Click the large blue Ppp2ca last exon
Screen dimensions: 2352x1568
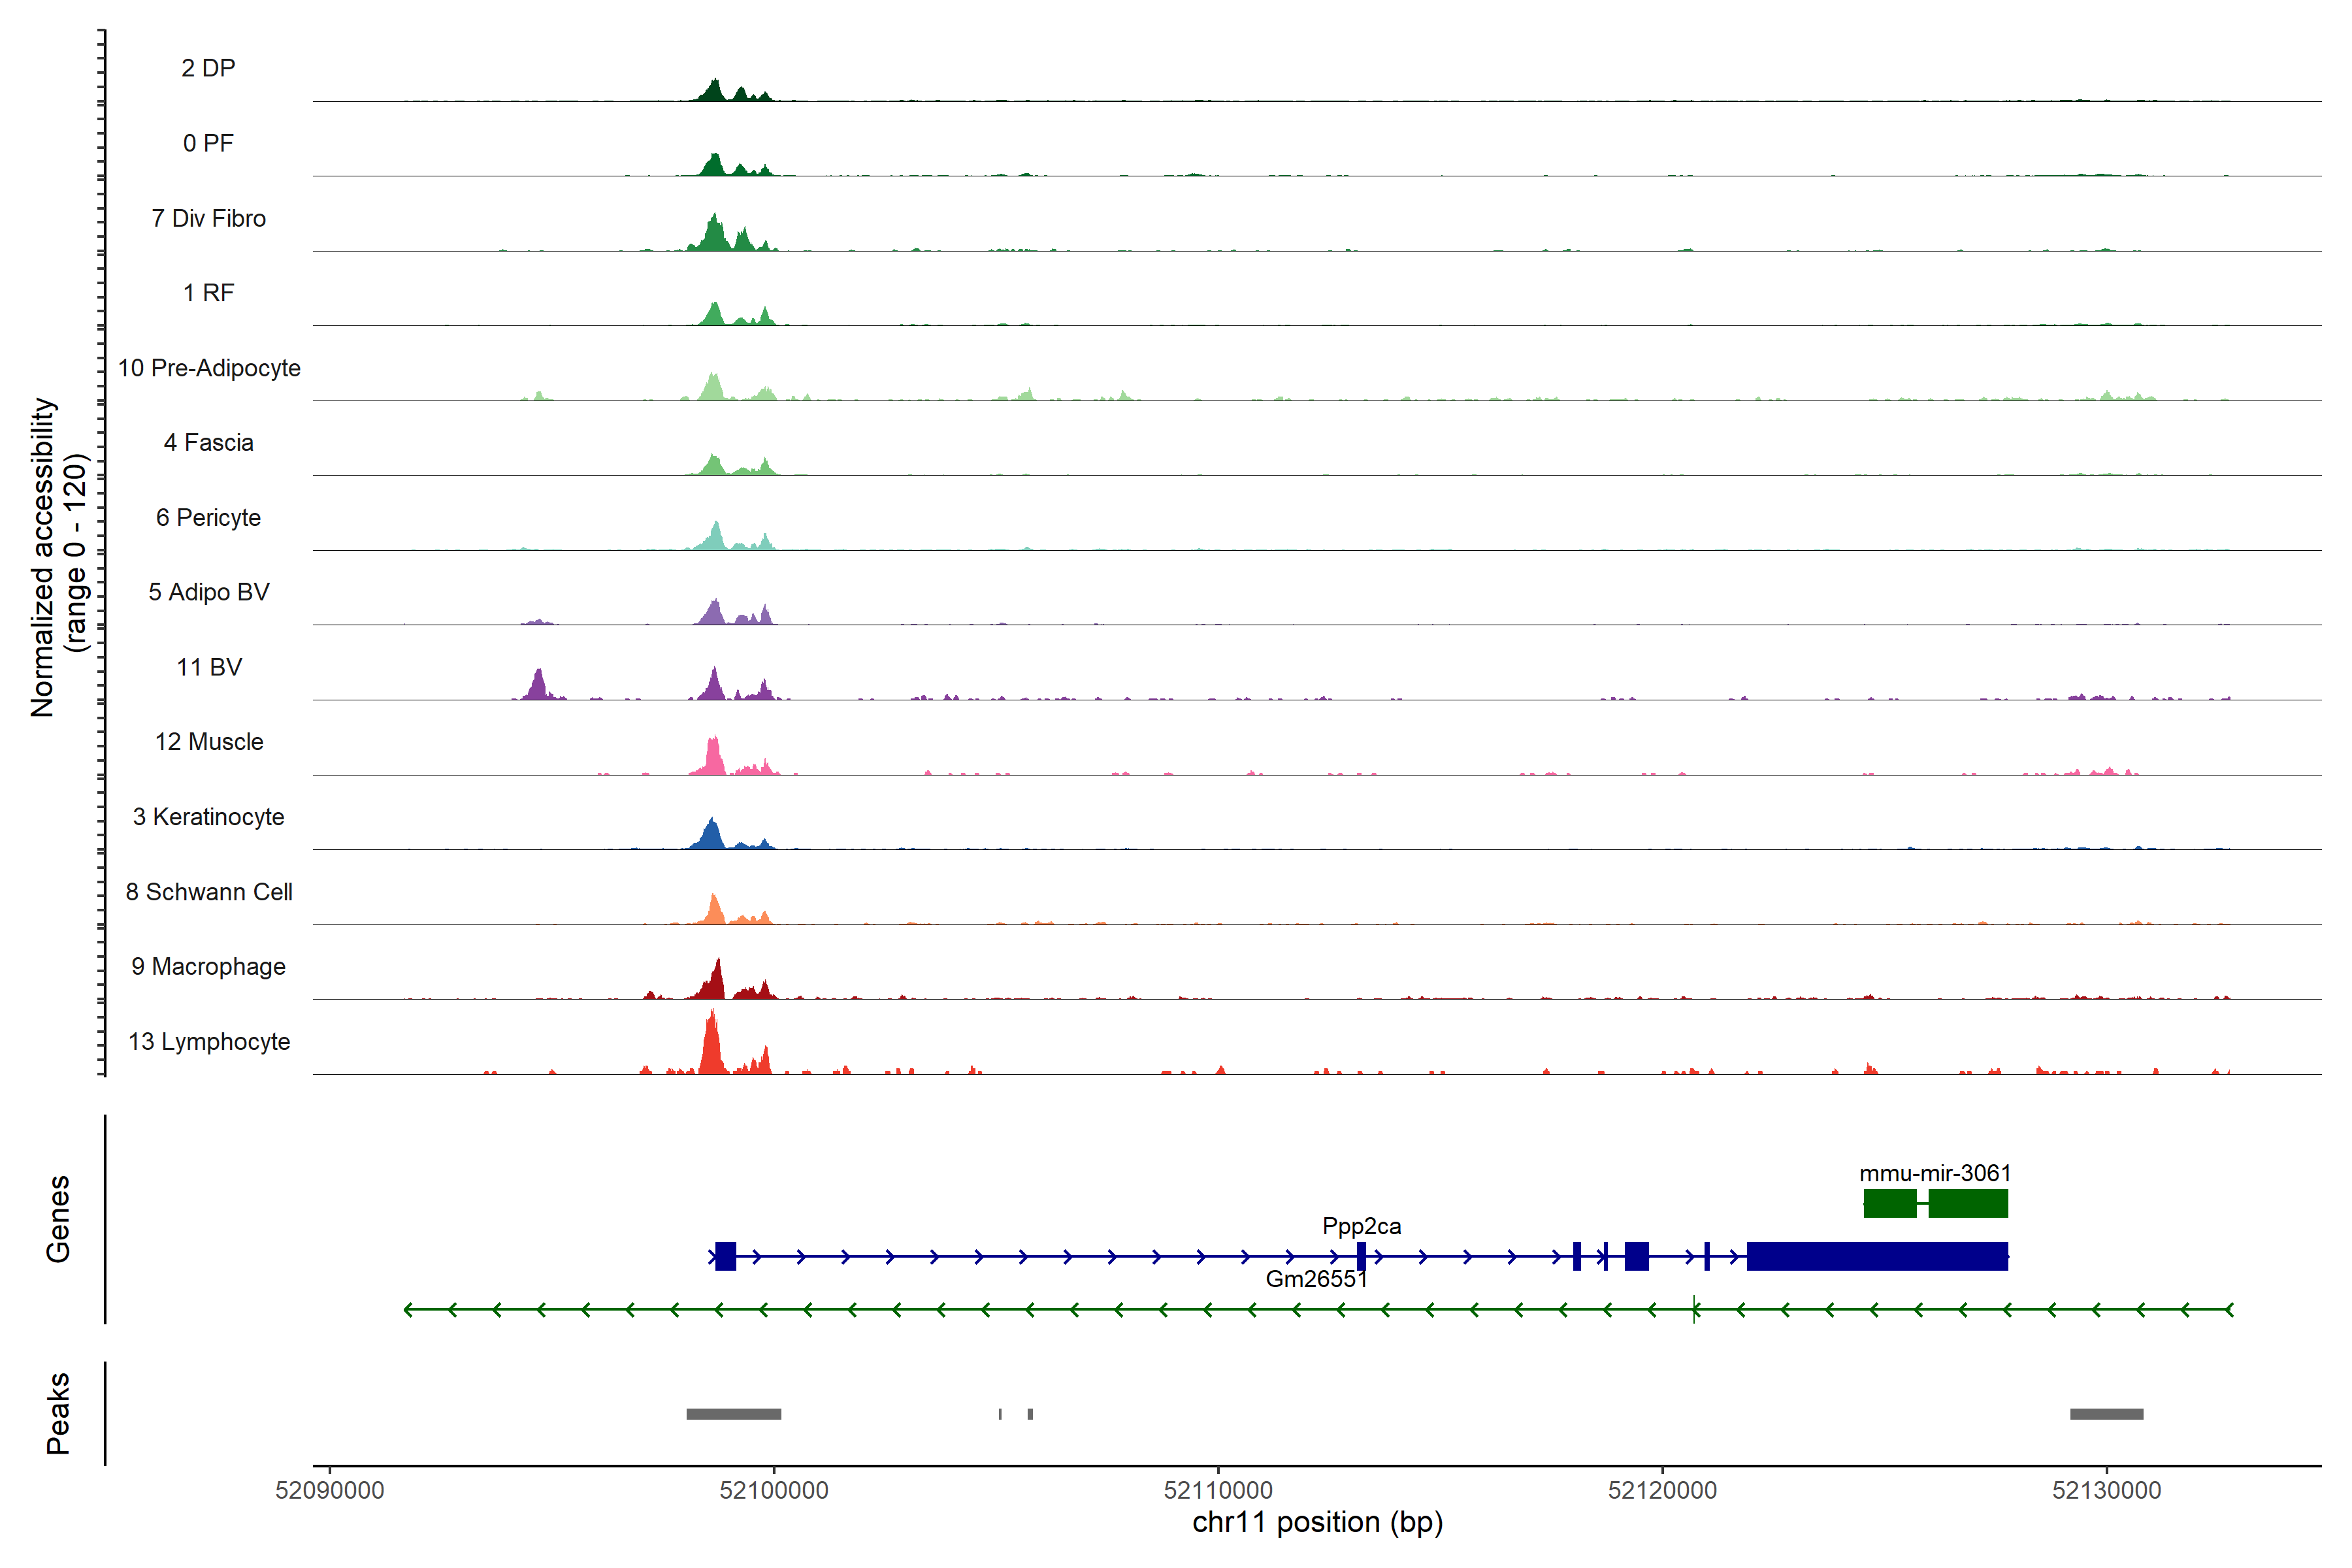click(1876, 1256)
